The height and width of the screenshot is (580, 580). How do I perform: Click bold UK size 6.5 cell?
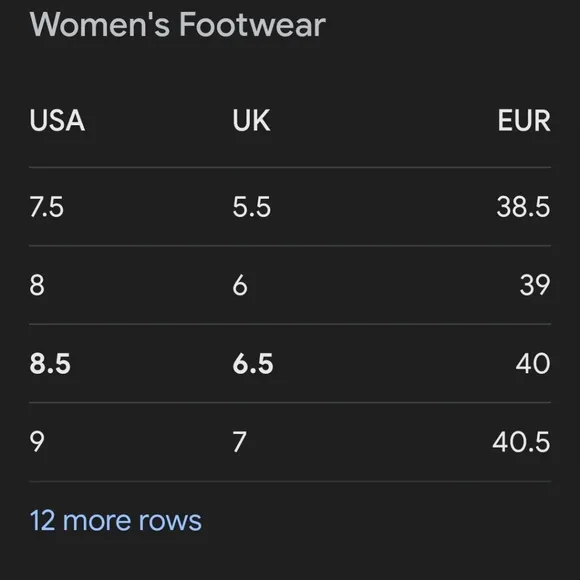pyautogui.click(x=253, y=364)
